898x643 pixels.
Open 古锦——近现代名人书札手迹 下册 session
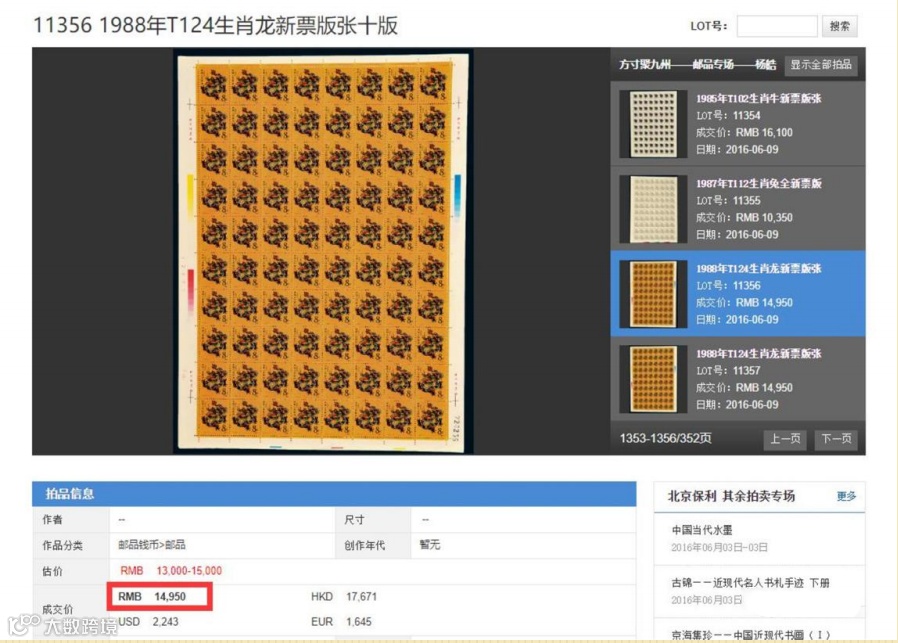(750, 583)
